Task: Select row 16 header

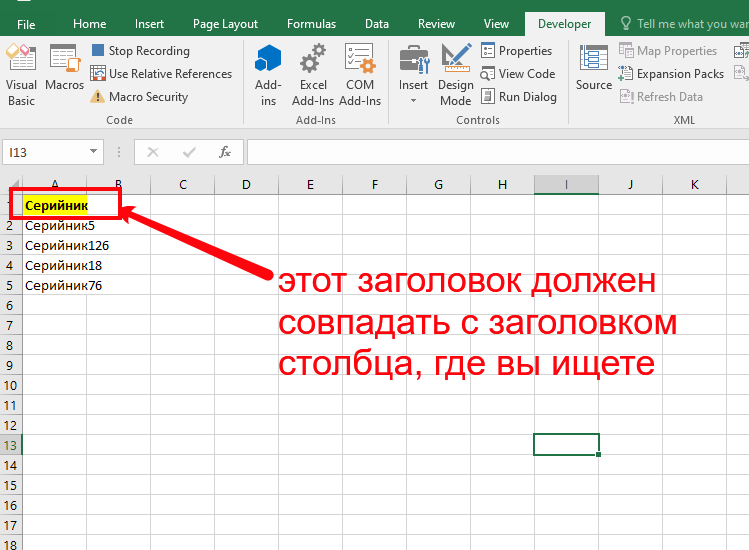Action: tap(11, 505)
